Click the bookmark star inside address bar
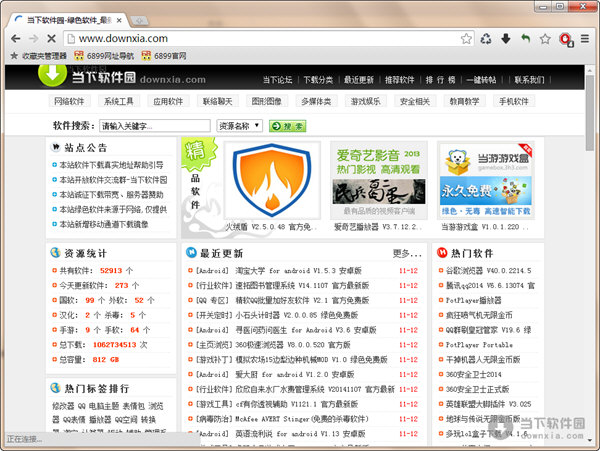 pyautogui.click(x=466, y=39)
